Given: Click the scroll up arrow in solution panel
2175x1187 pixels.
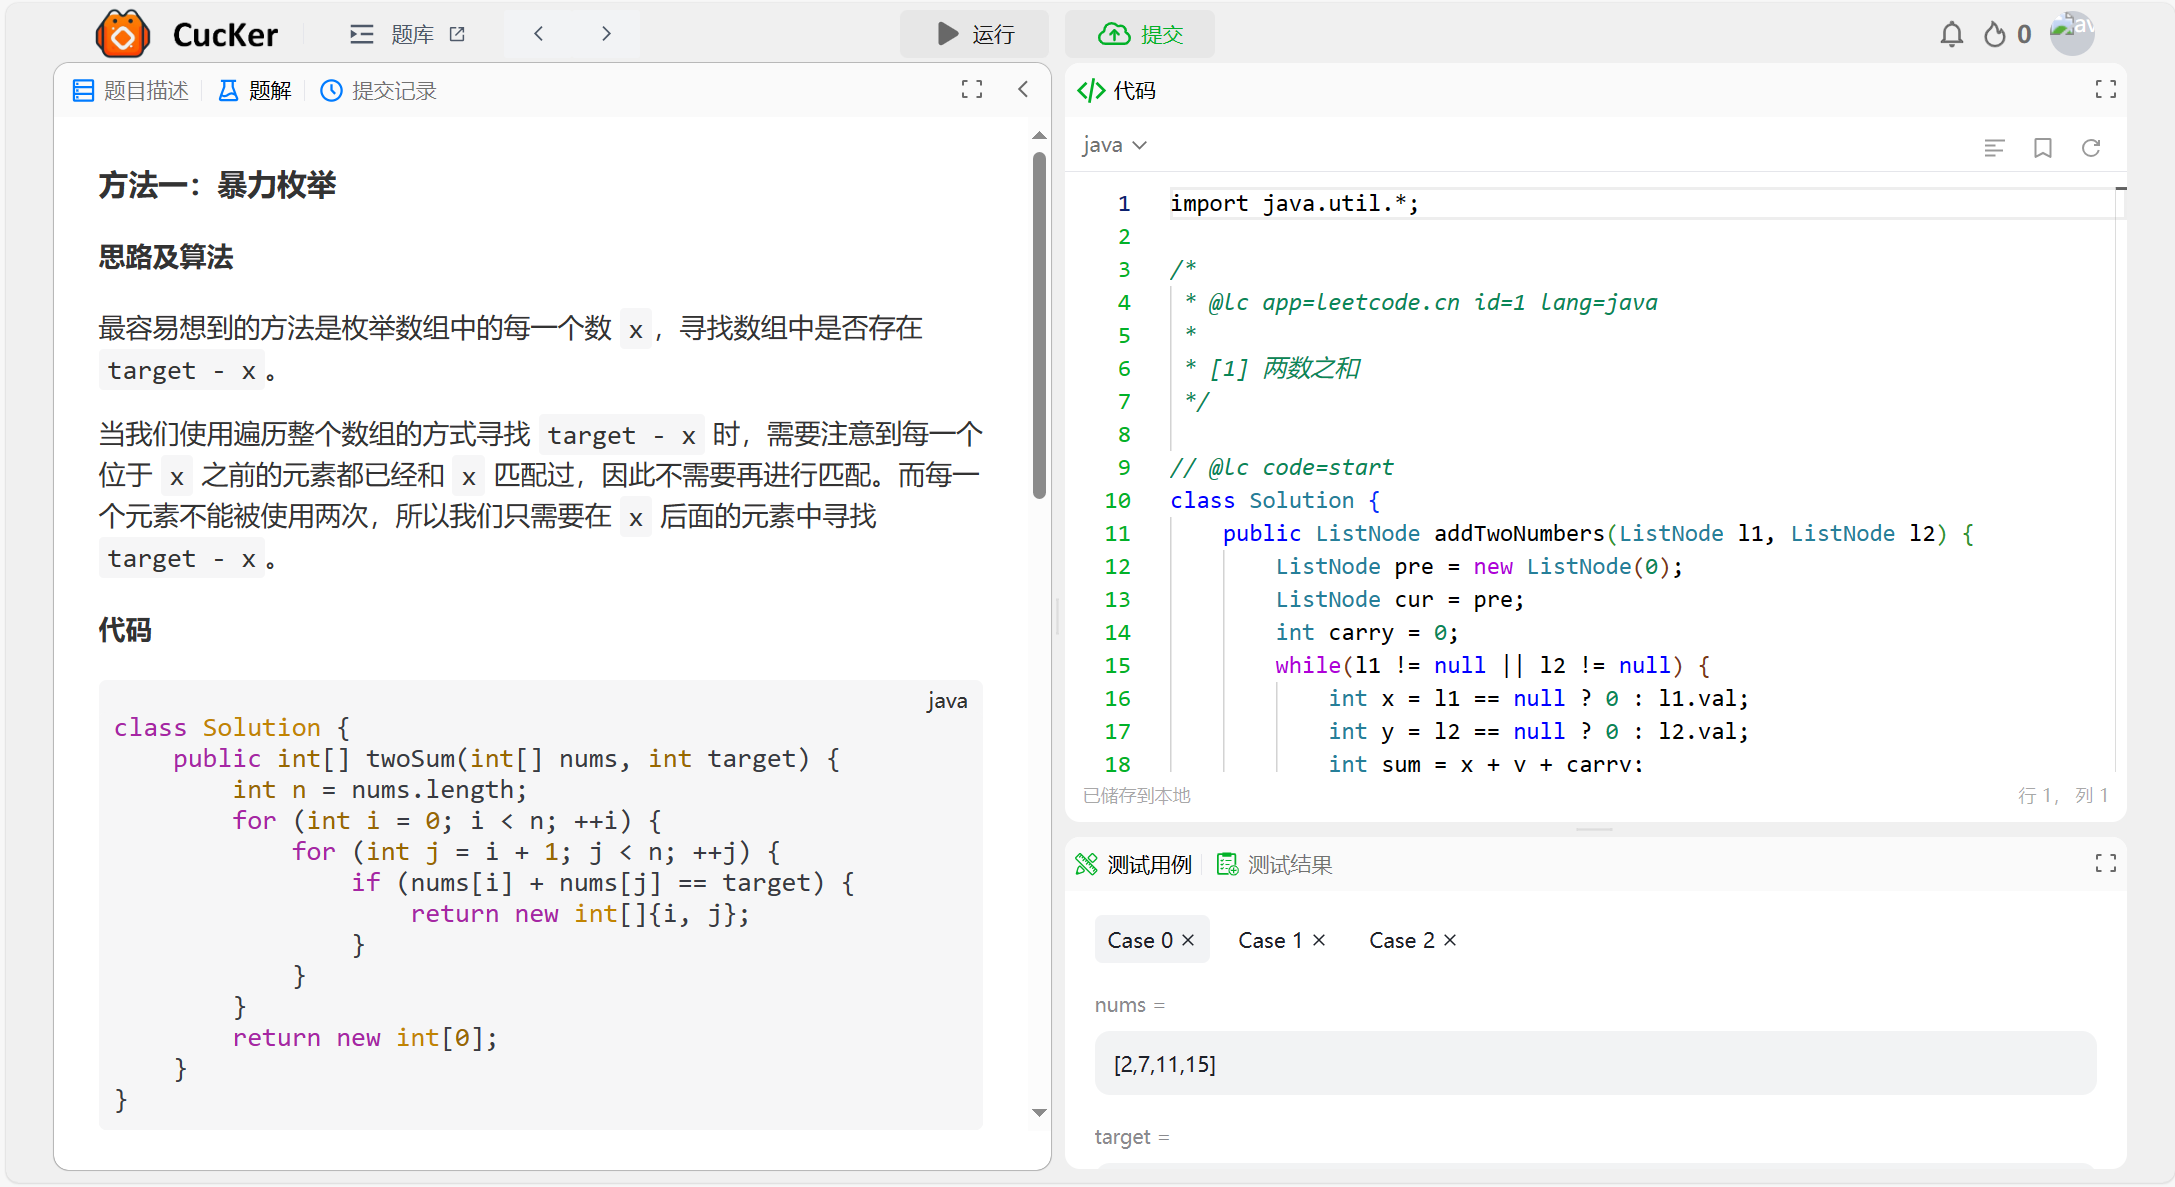Looking at the screenshot, I should pos(1039,135).
